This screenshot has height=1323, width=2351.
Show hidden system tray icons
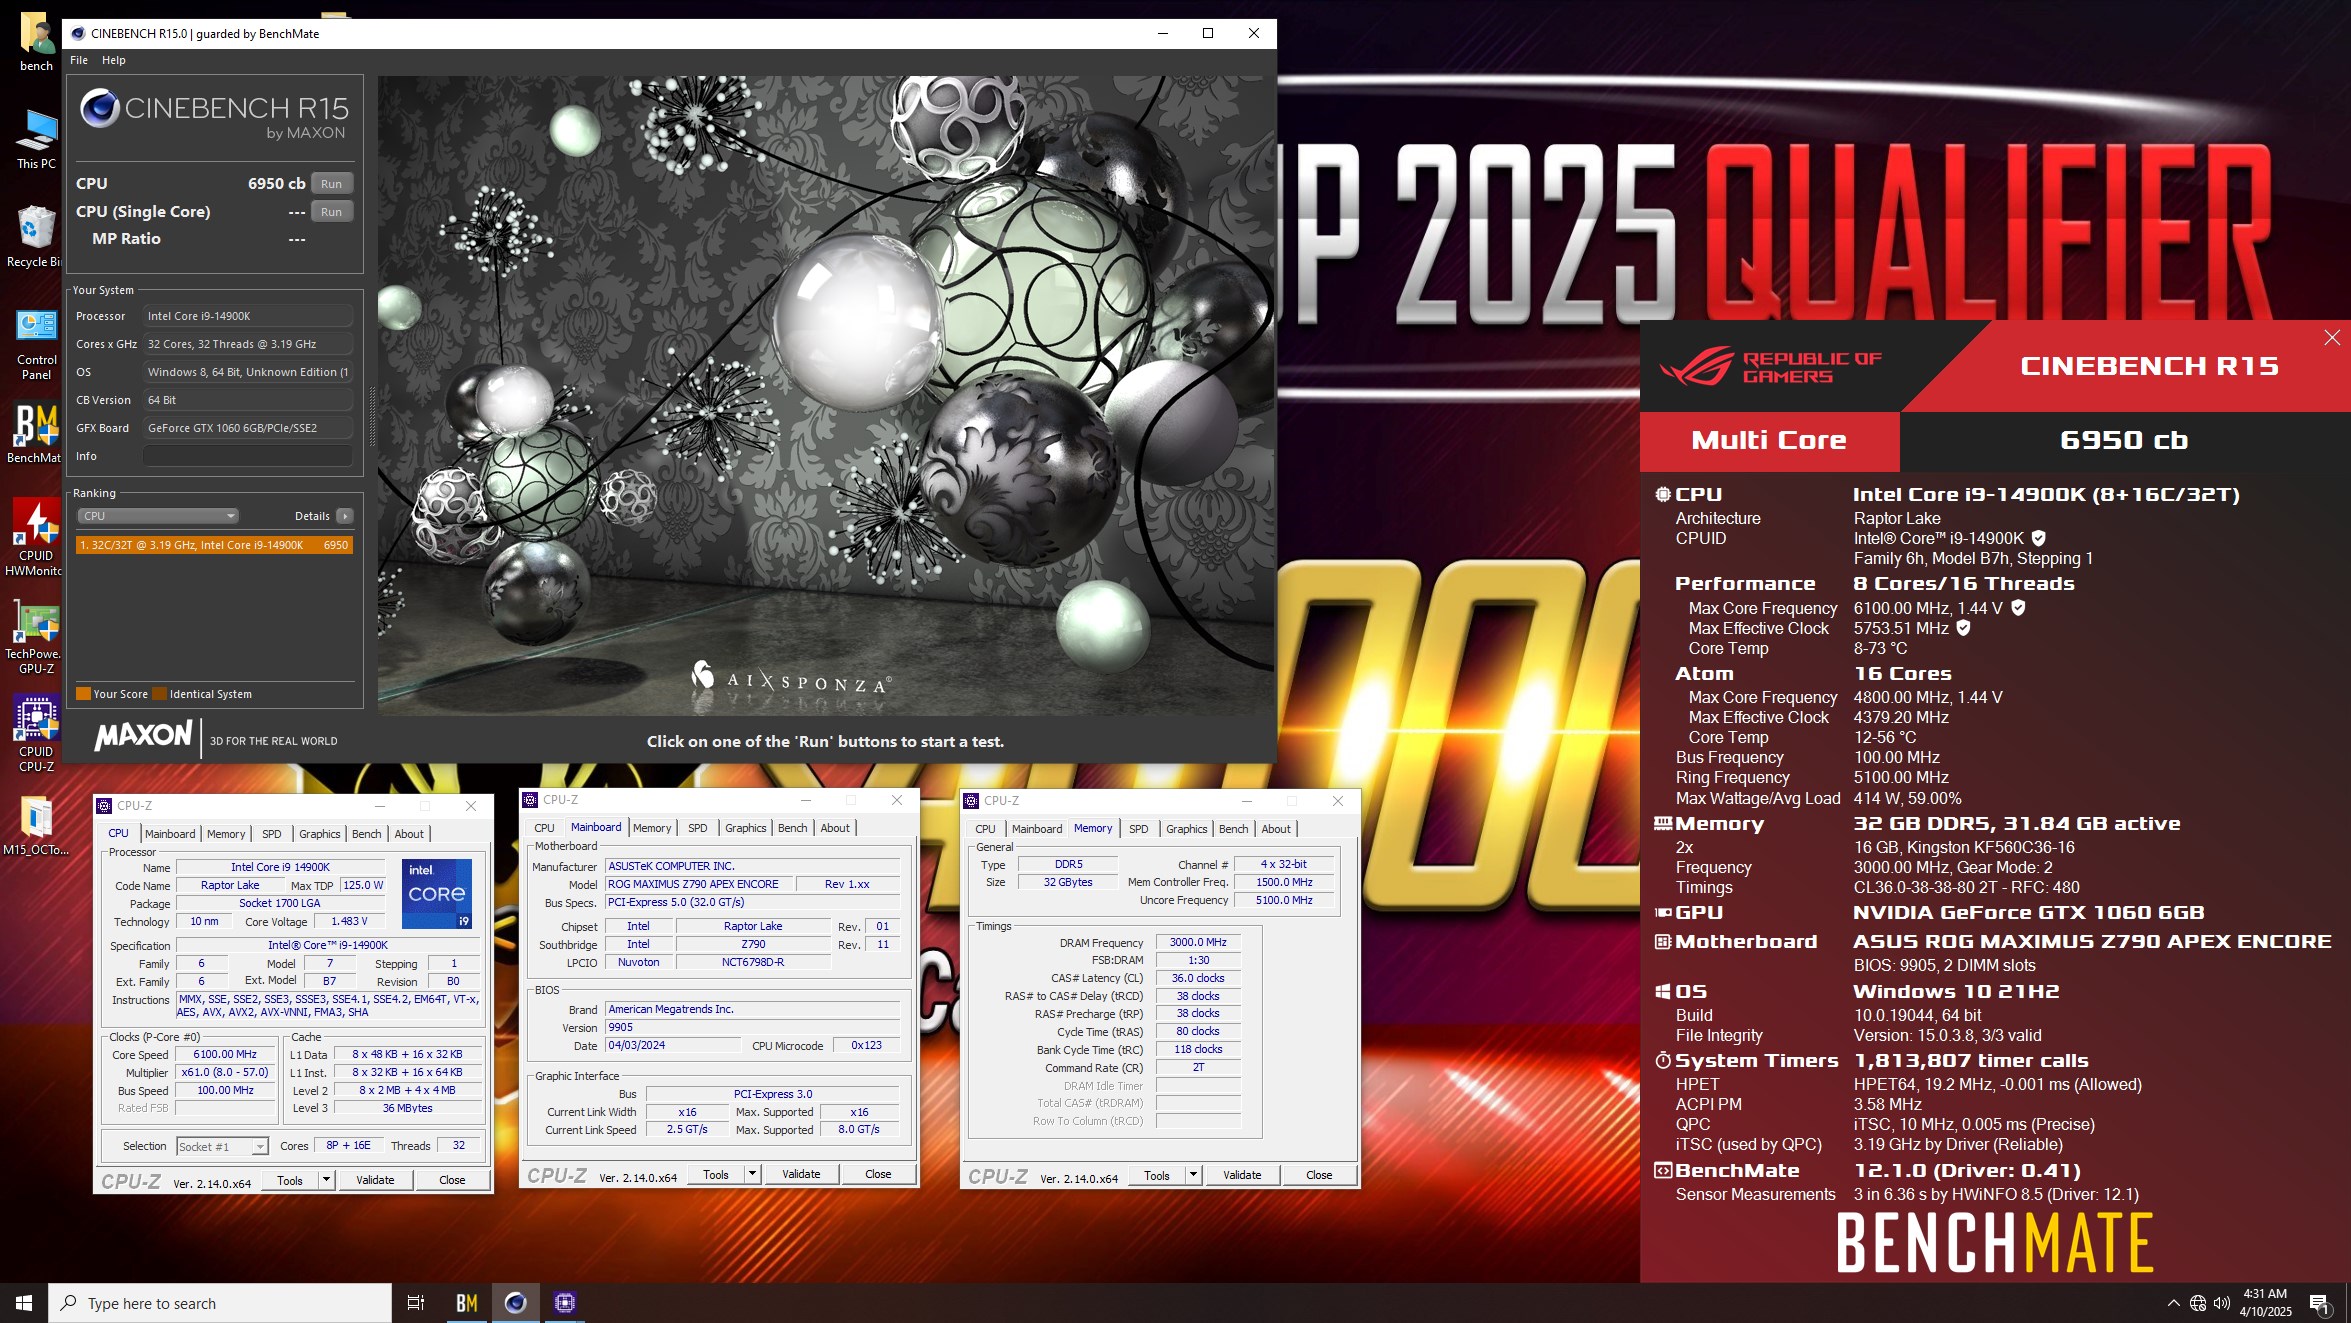[2173, 1303]
